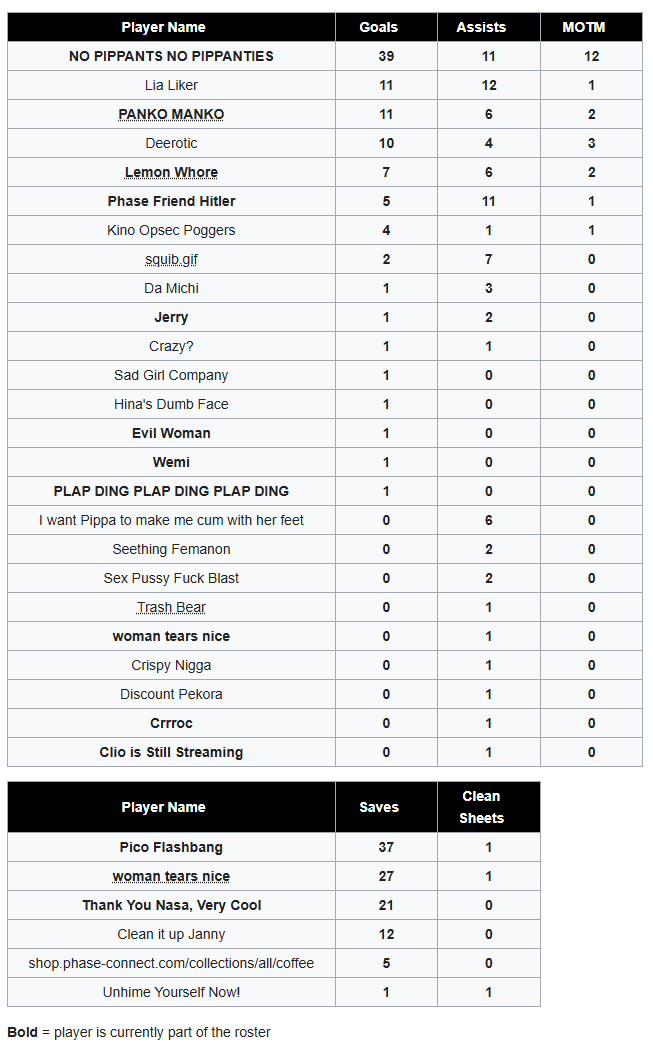Image resolution: width=653 pixels, height=1048 pixels.
Task: Select the Pico Flashbang row
Action: pyautogui.click(x=274, y=847)
